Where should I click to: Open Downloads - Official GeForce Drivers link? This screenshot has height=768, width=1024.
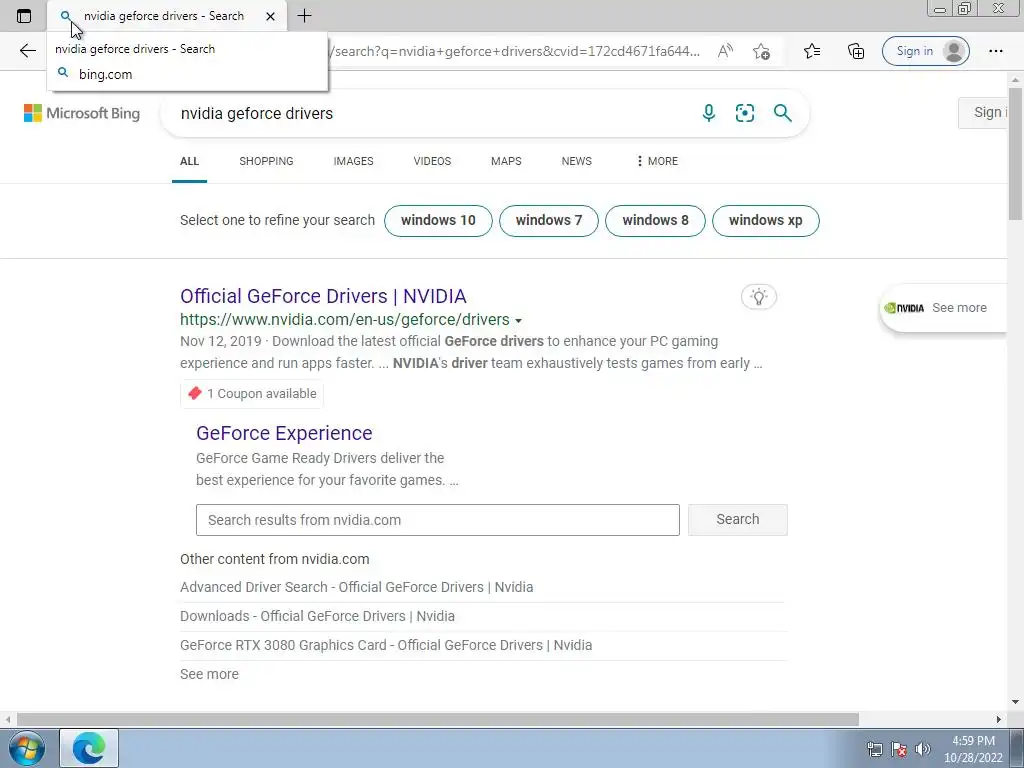click(317, 616)
